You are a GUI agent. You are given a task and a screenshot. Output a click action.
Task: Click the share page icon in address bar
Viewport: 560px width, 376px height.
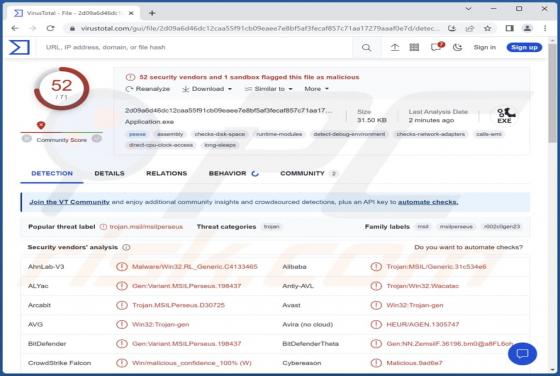point(470,28)
